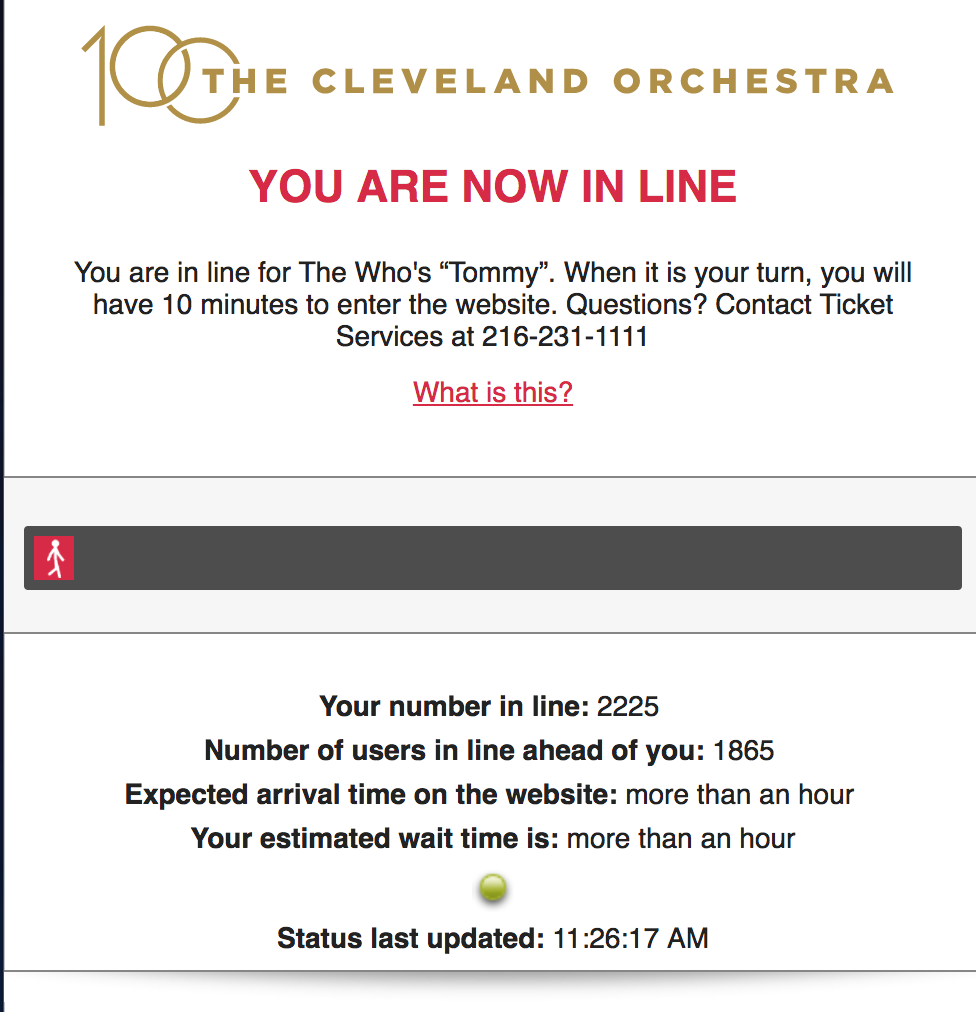This screenshot has width=976, height=1012.
Task: Click the "Number of users in line ahead" label
Action: (454, 751)
